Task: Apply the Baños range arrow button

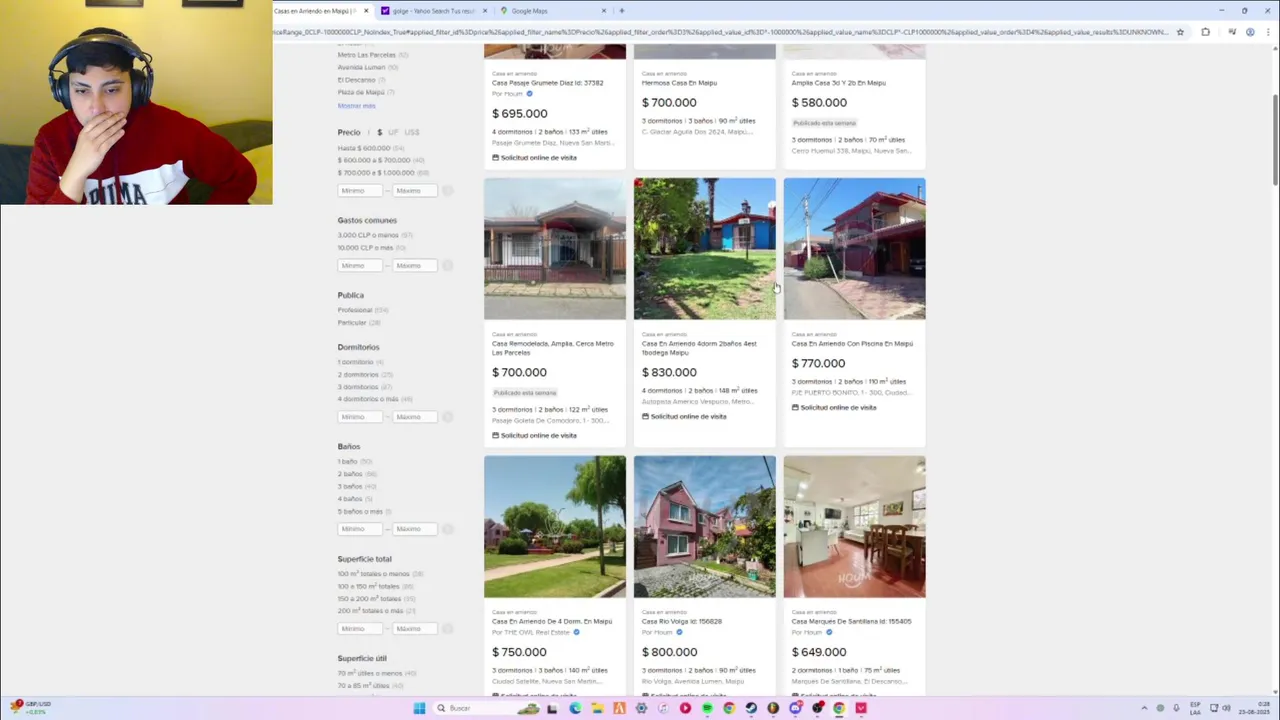Action: [x=448, y=528]
